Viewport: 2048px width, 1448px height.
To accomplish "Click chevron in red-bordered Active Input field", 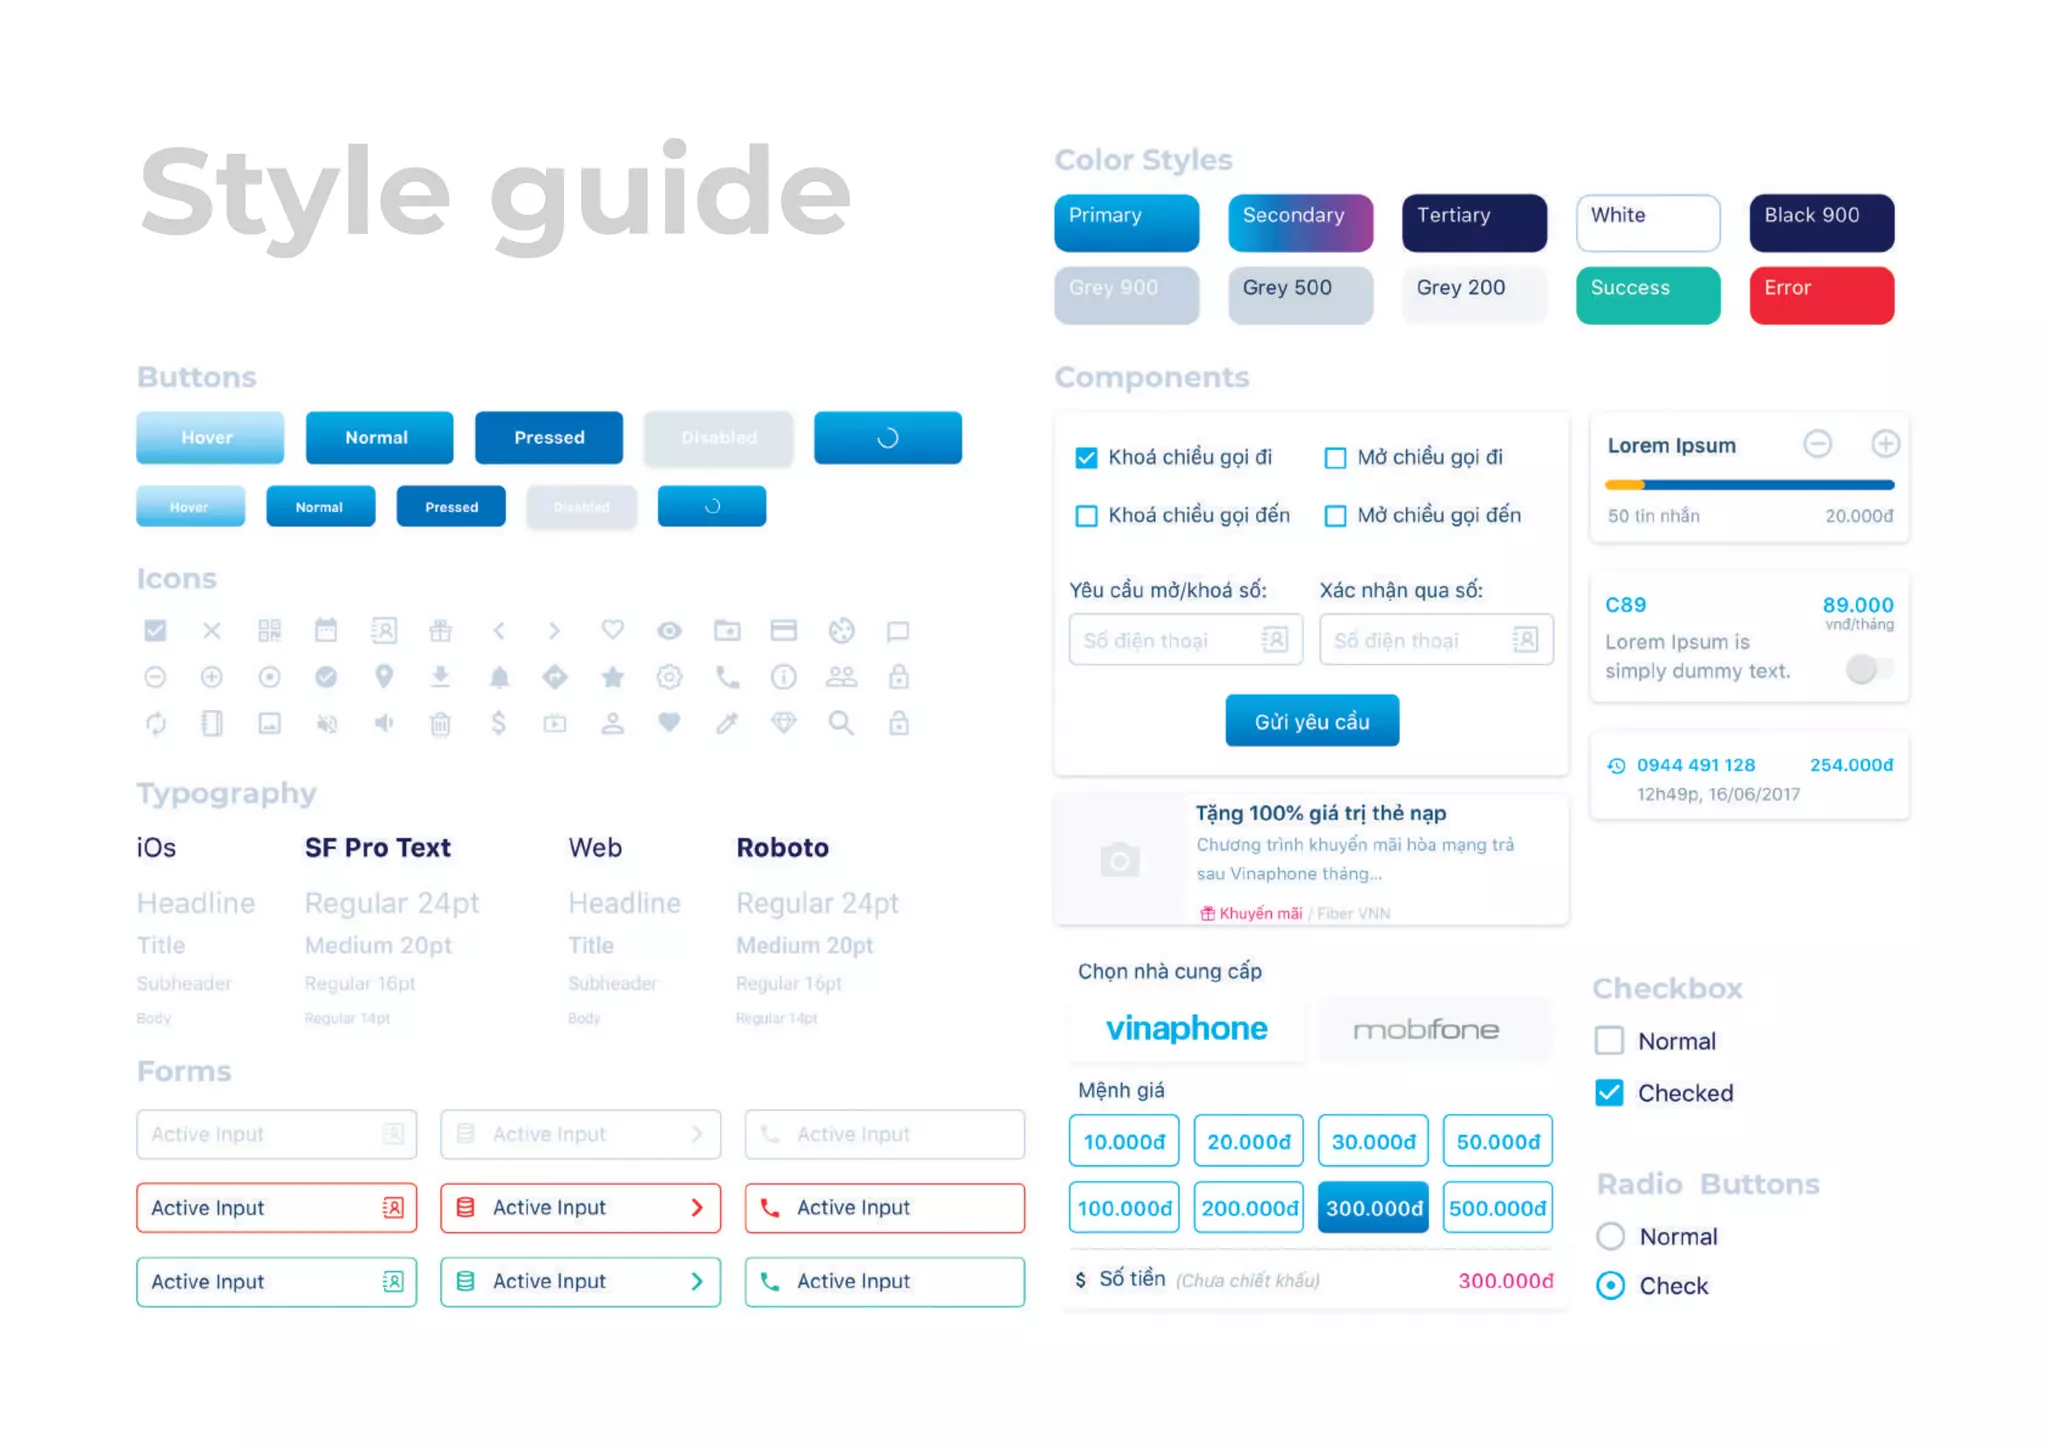I will pyautogui.click(x=697, y=1207).
